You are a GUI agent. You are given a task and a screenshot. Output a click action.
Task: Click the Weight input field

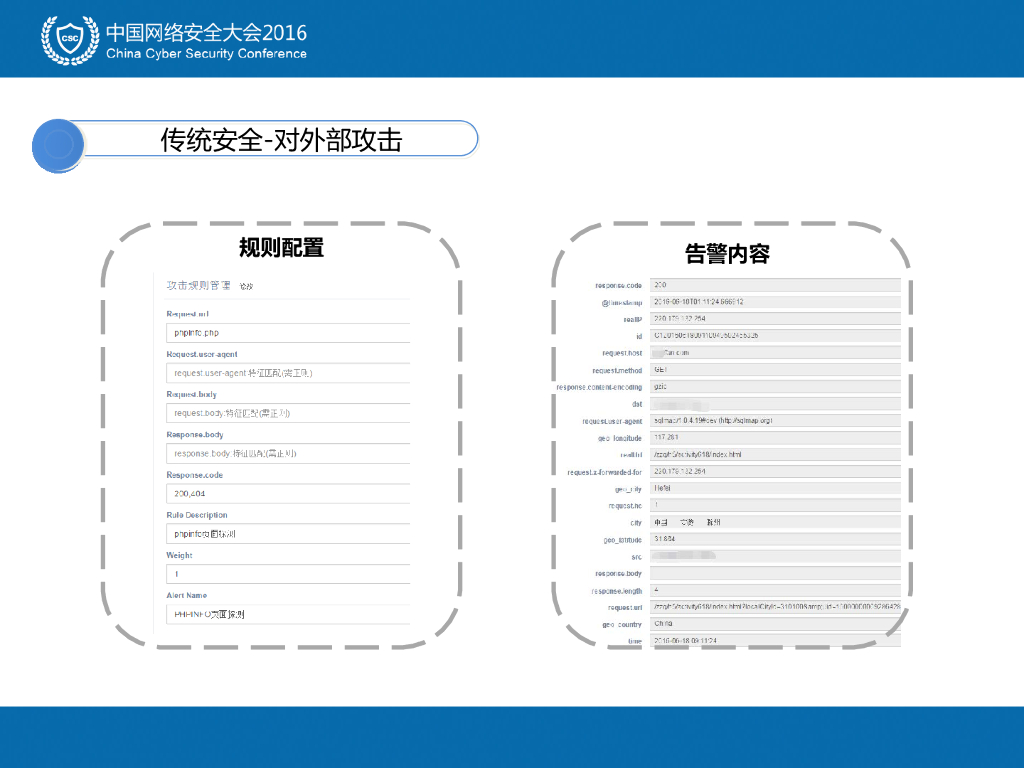click(x=288, y=574)
